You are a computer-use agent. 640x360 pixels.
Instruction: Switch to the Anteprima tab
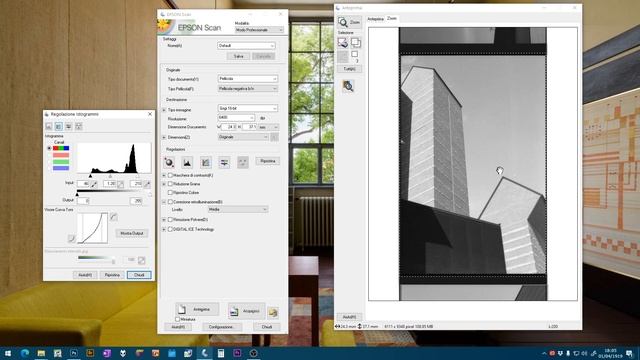[x=376, y=19]
